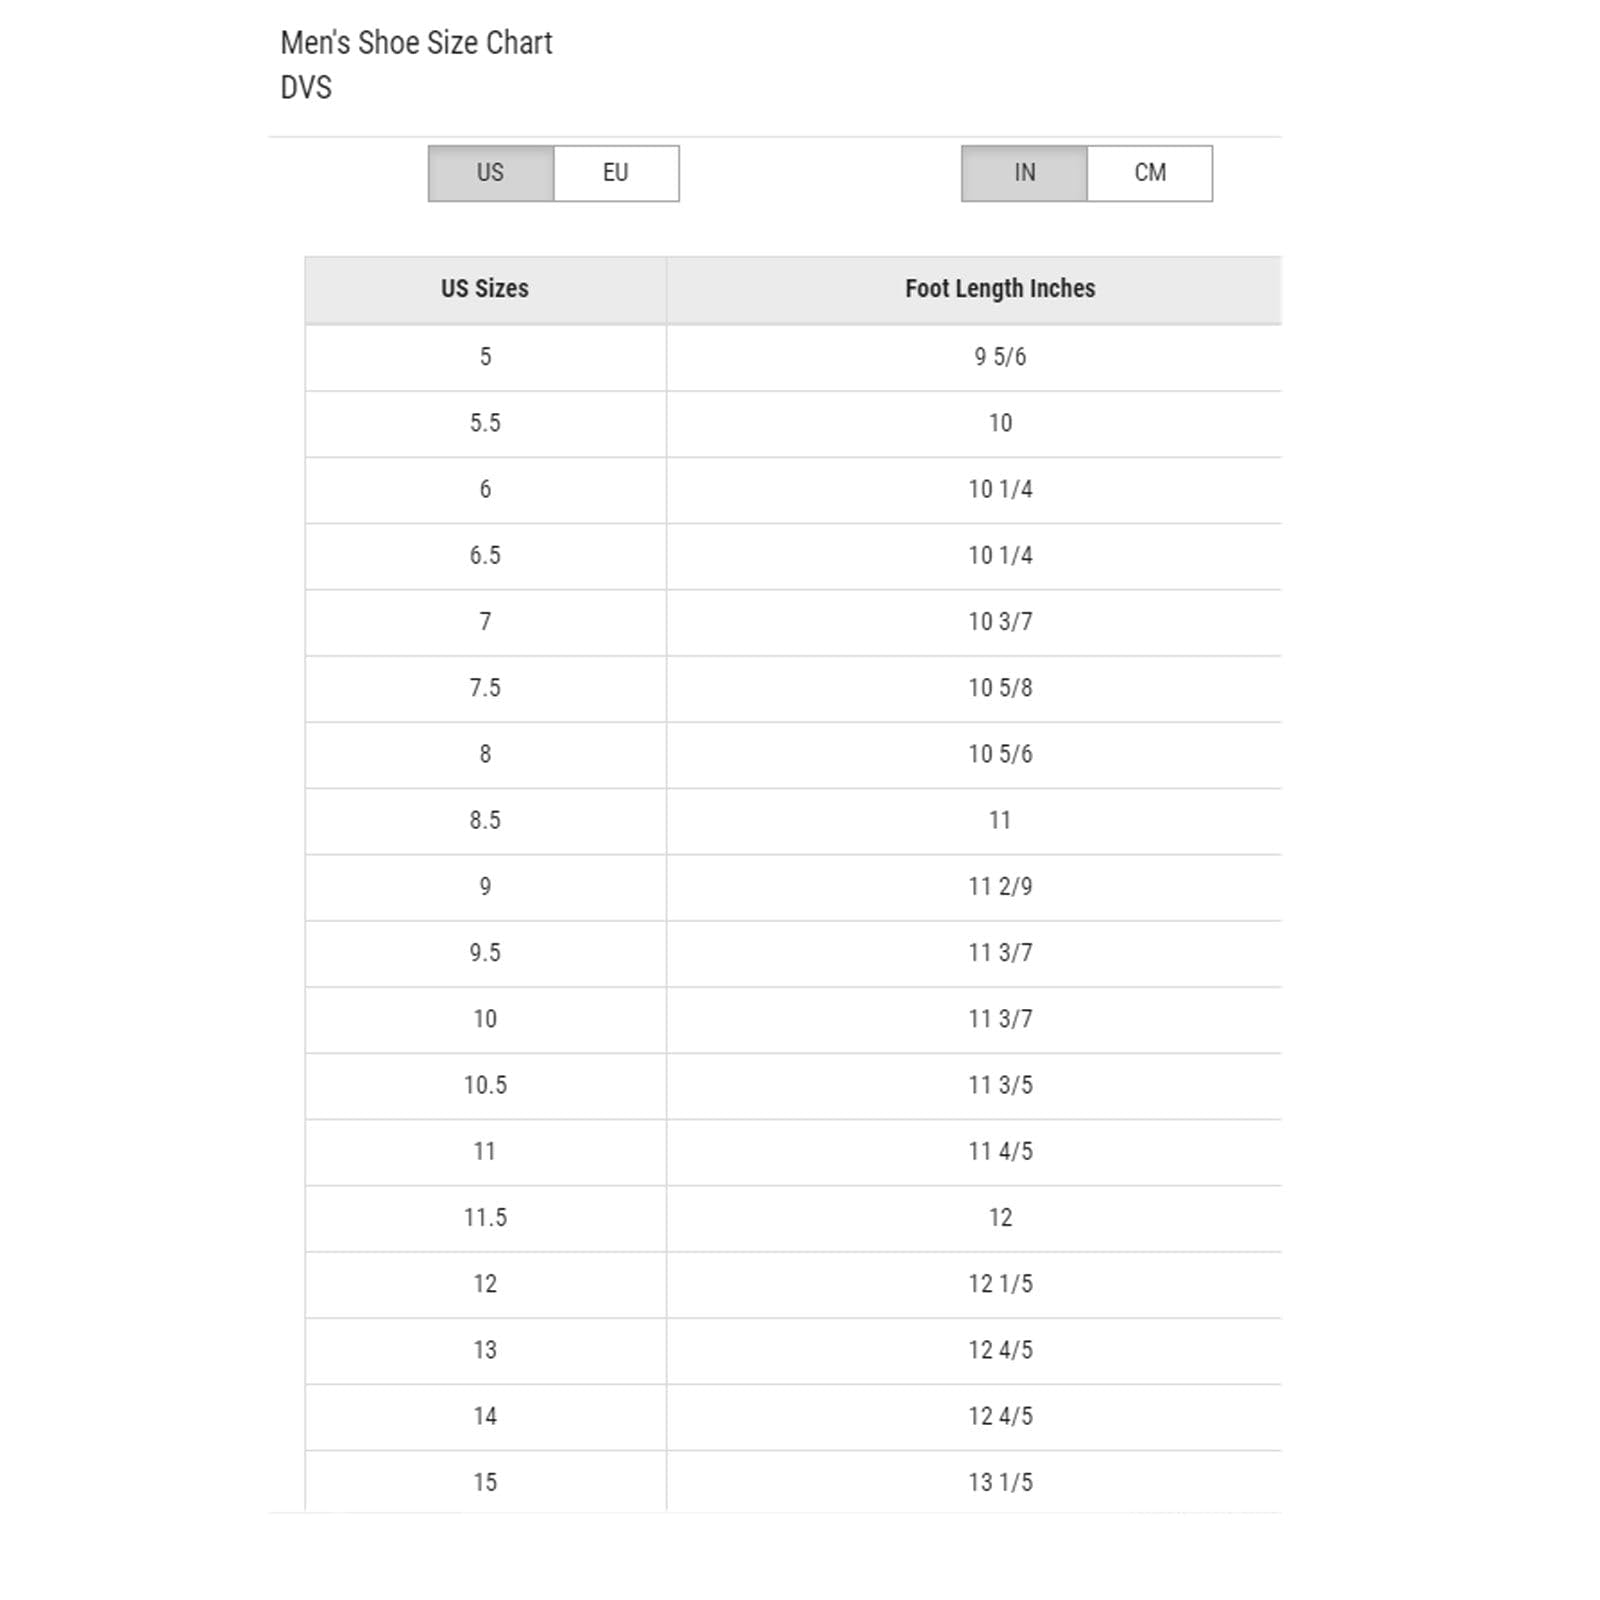Switch measurement units to CM

1149,173
